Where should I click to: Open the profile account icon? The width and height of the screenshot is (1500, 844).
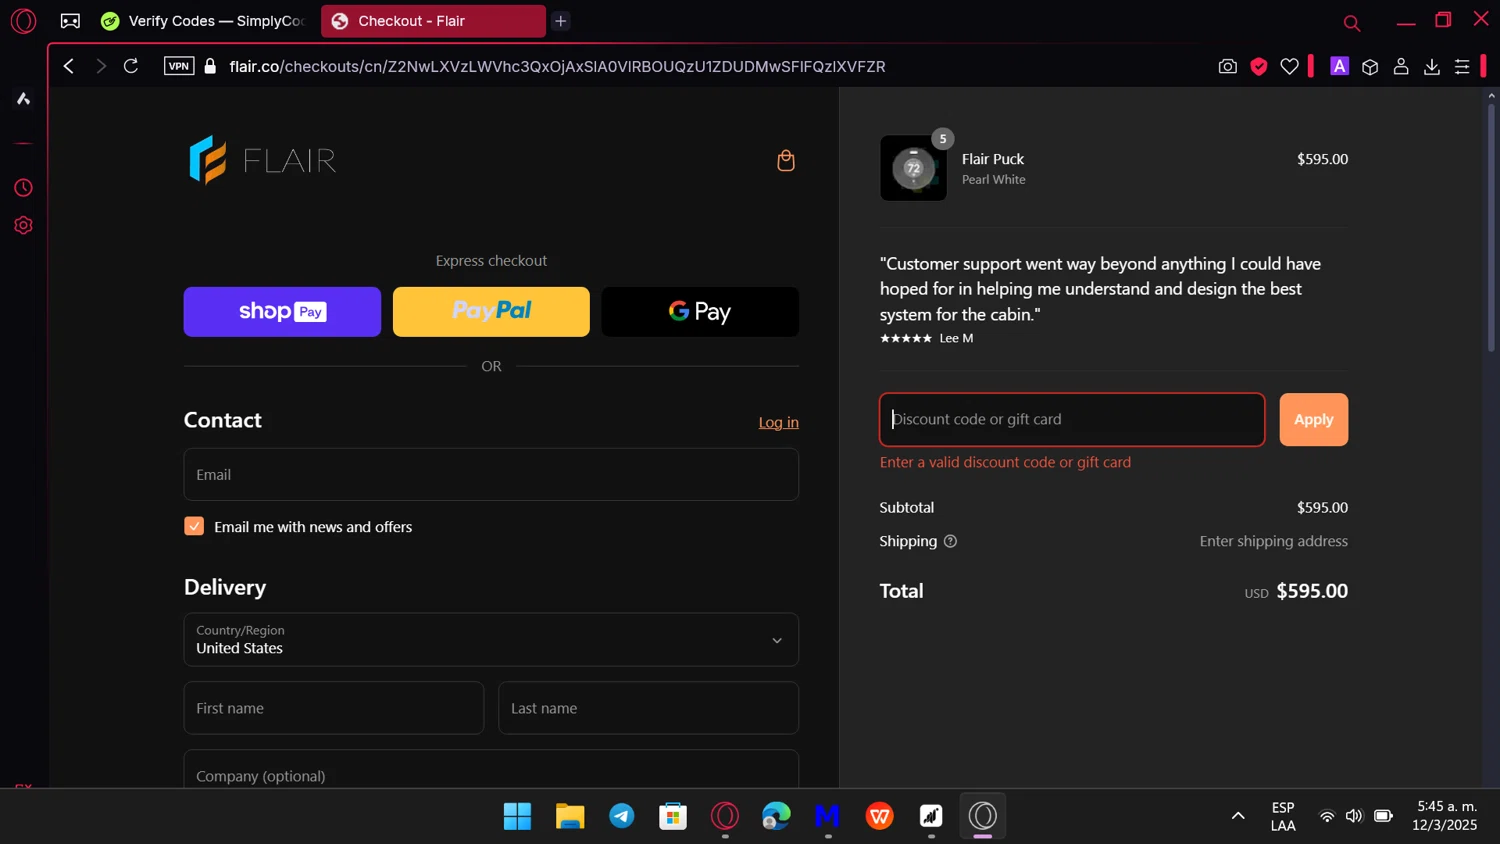tap(1401, 66)
